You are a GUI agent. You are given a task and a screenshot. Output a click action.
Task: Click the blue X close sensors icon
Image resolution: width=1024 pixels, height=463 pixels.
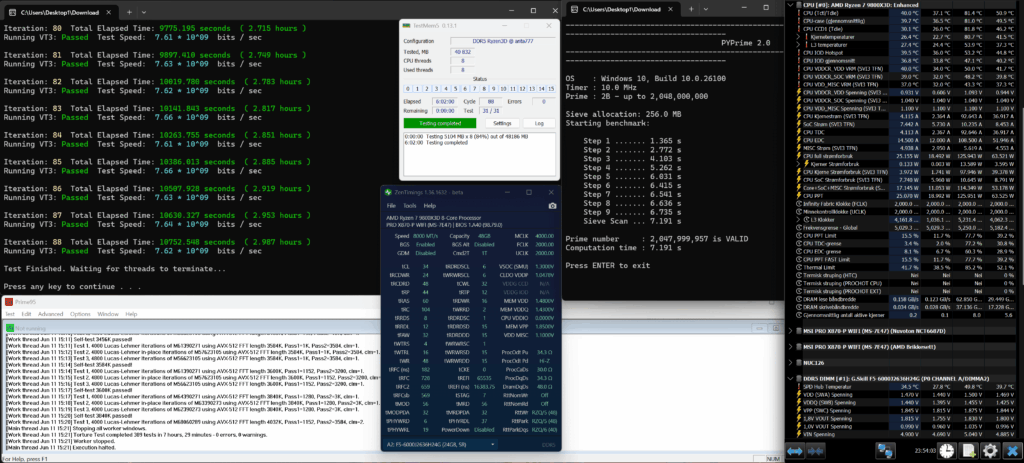[x=1012, y=451]
